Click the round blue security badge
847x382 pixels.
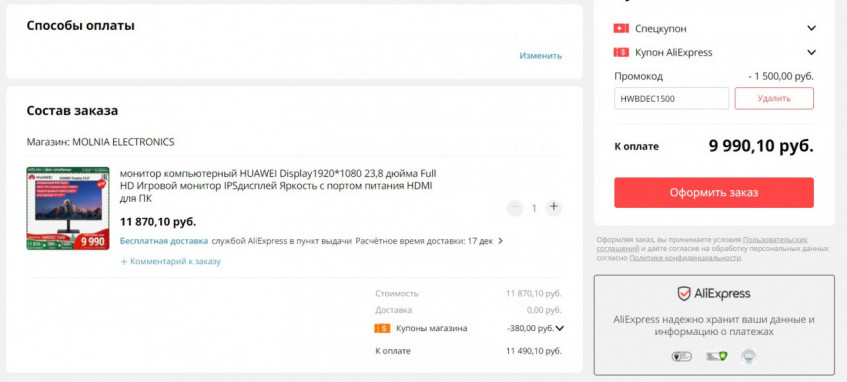pyautogui.click(x=748, y=356)
